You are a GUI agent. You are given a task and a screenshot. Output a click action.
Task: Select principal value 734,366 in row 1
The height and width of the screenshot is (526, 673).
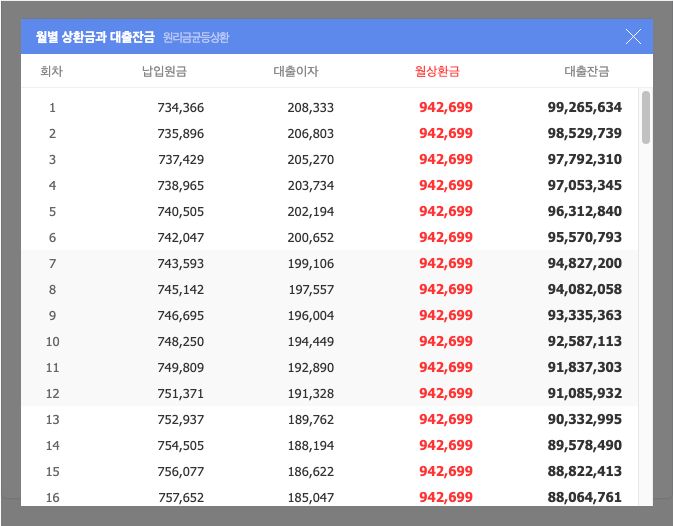(x=181, y=107)
